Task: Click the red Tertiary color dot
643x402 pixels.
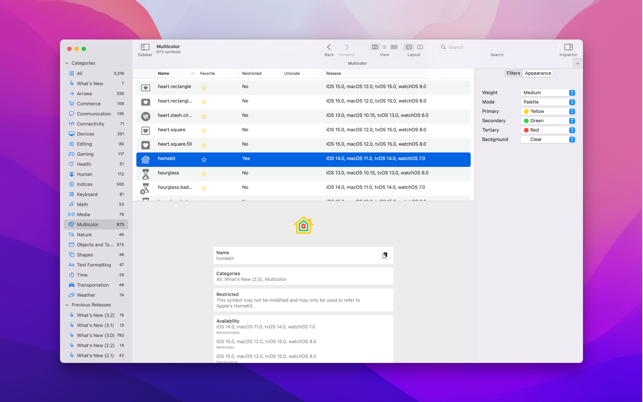Action: pyautogui.click(x=526, y=130)
